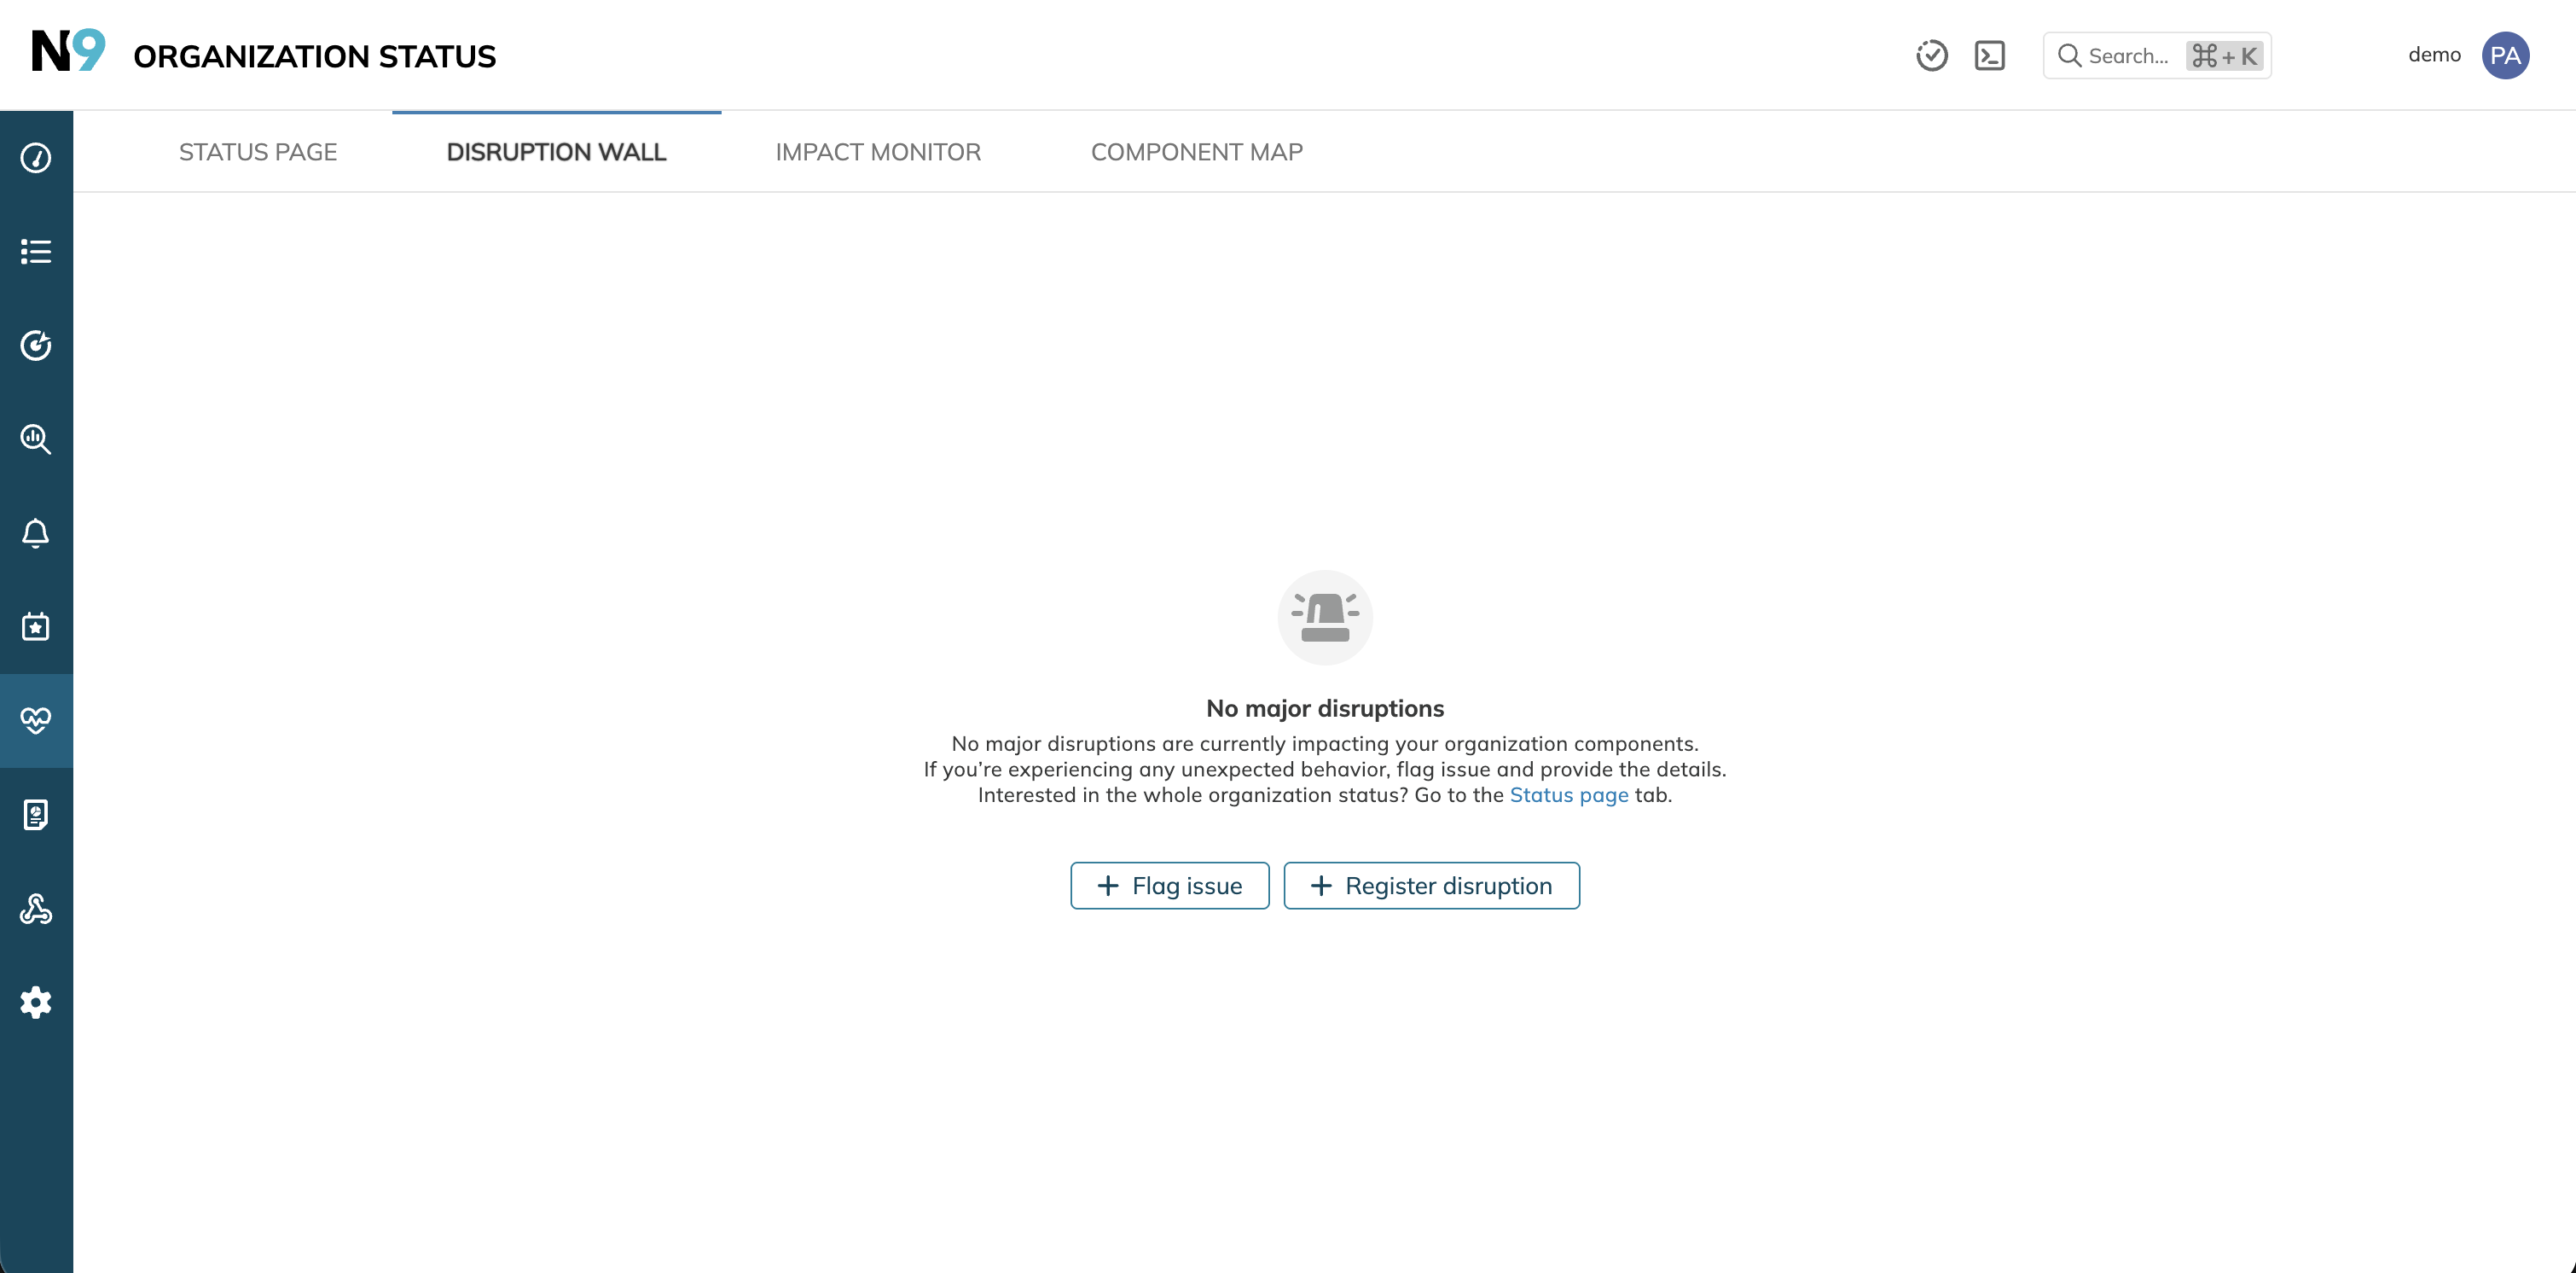Focus the Search input field
2576x1273 pixels.
click(2157, 56)
